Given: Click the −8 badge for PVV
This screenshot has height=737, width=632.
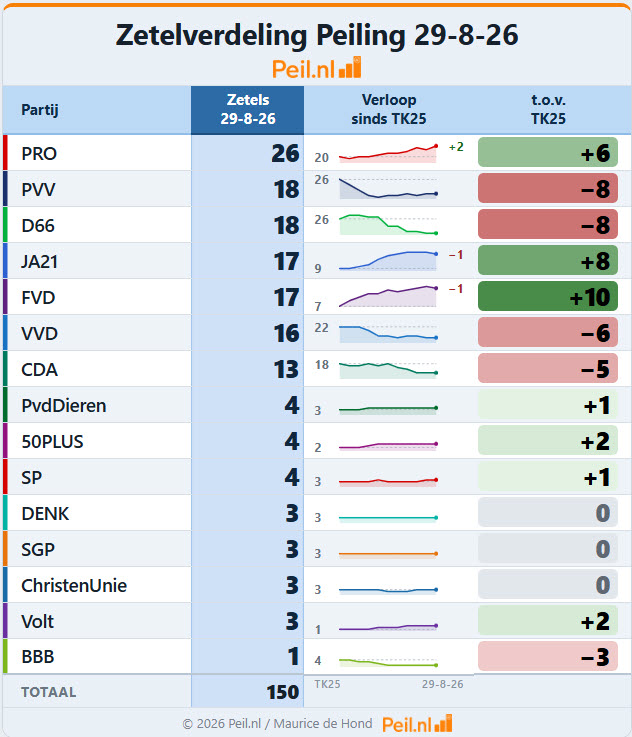Looking at the screenshot, I should [x=548, y=188].
